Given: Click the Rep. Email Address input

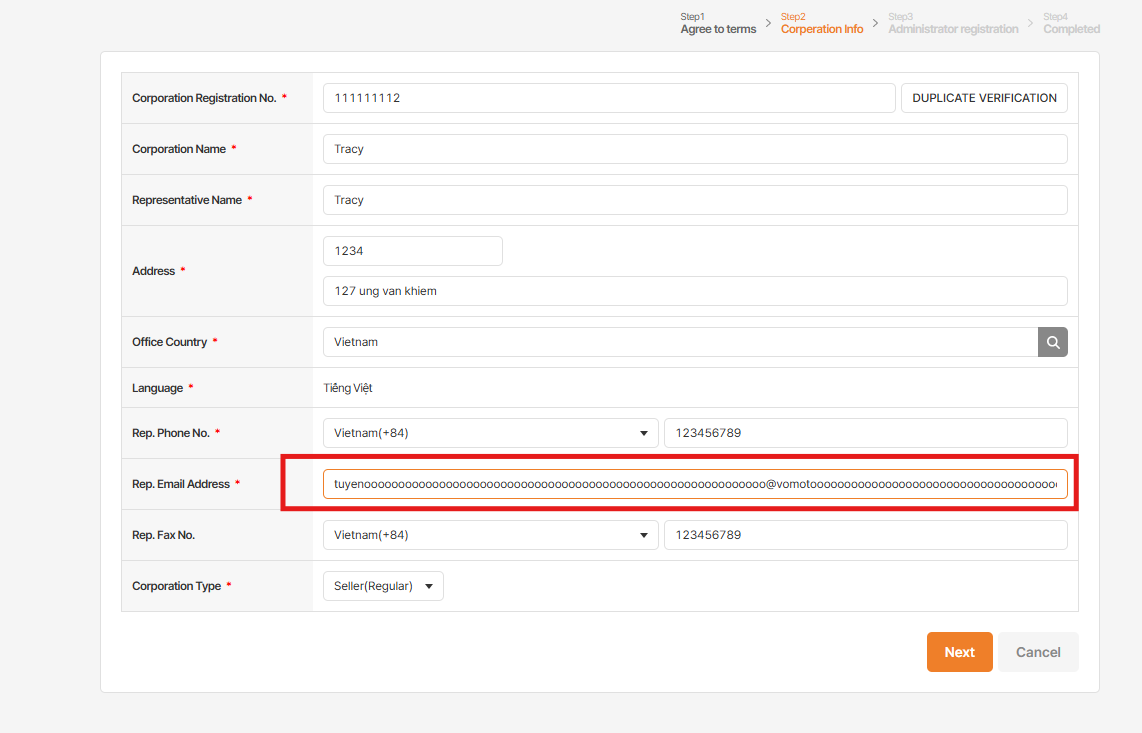Looking at the screenshot, I should coord(695,484).
